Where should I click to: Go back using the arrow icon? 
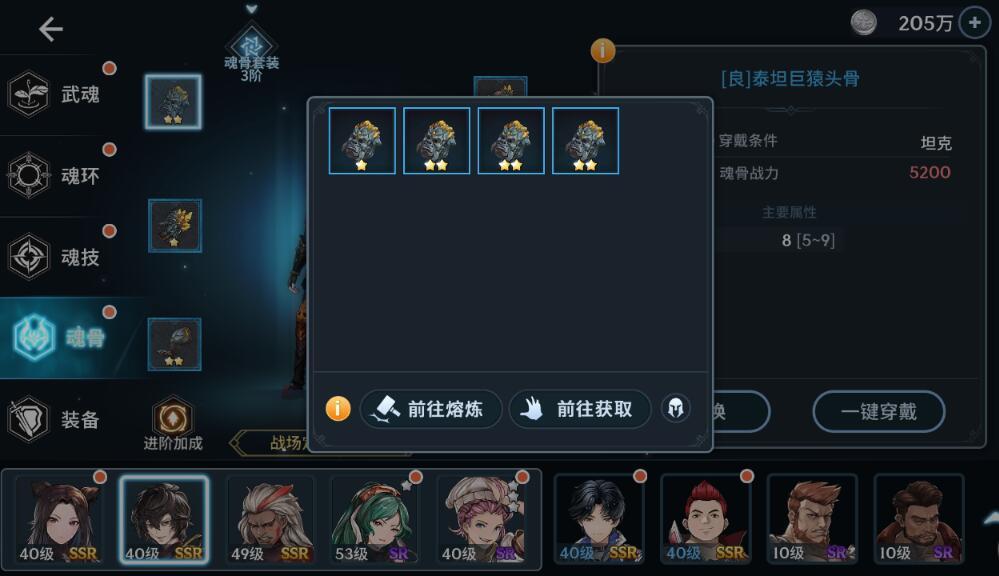[50, 29]
